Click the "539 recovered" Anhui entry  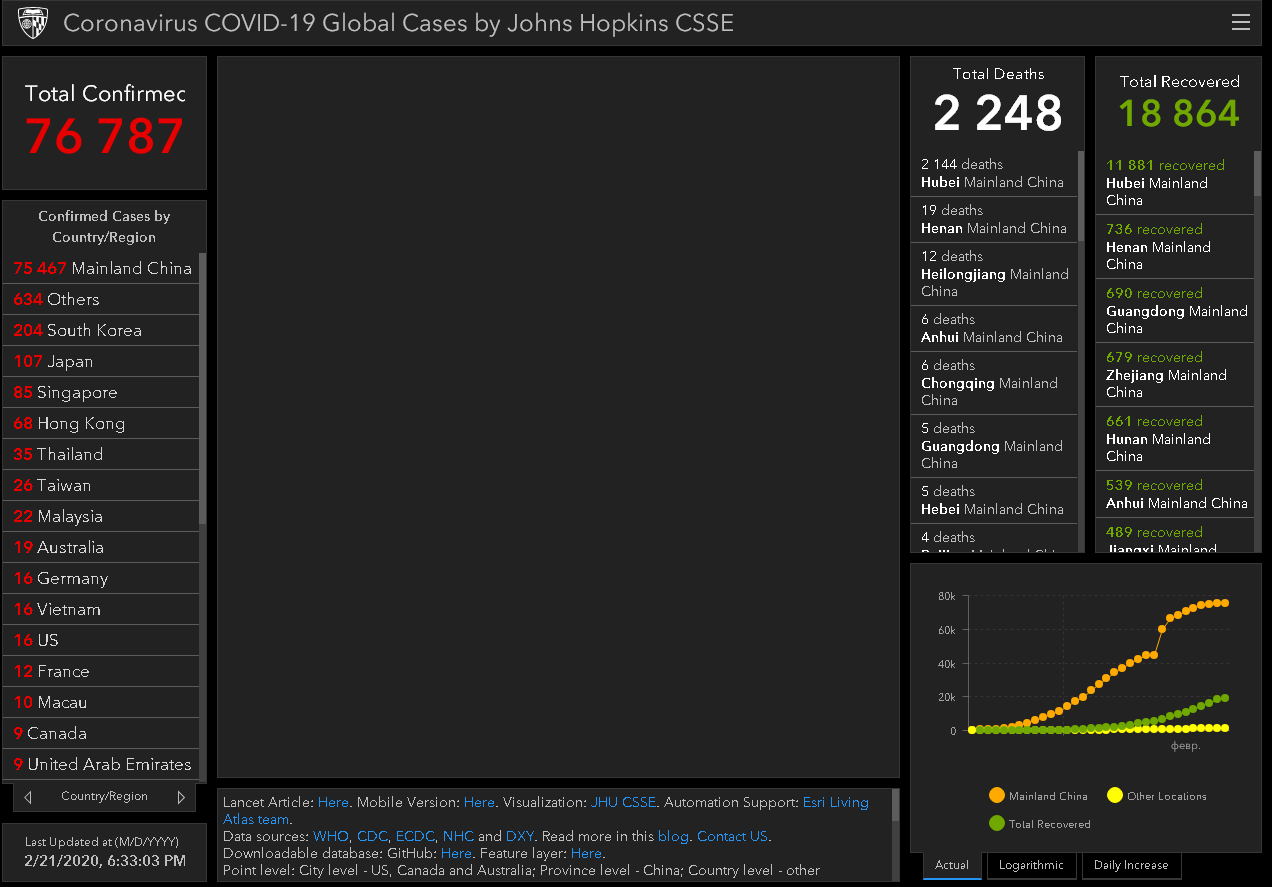pos(1175,494)
